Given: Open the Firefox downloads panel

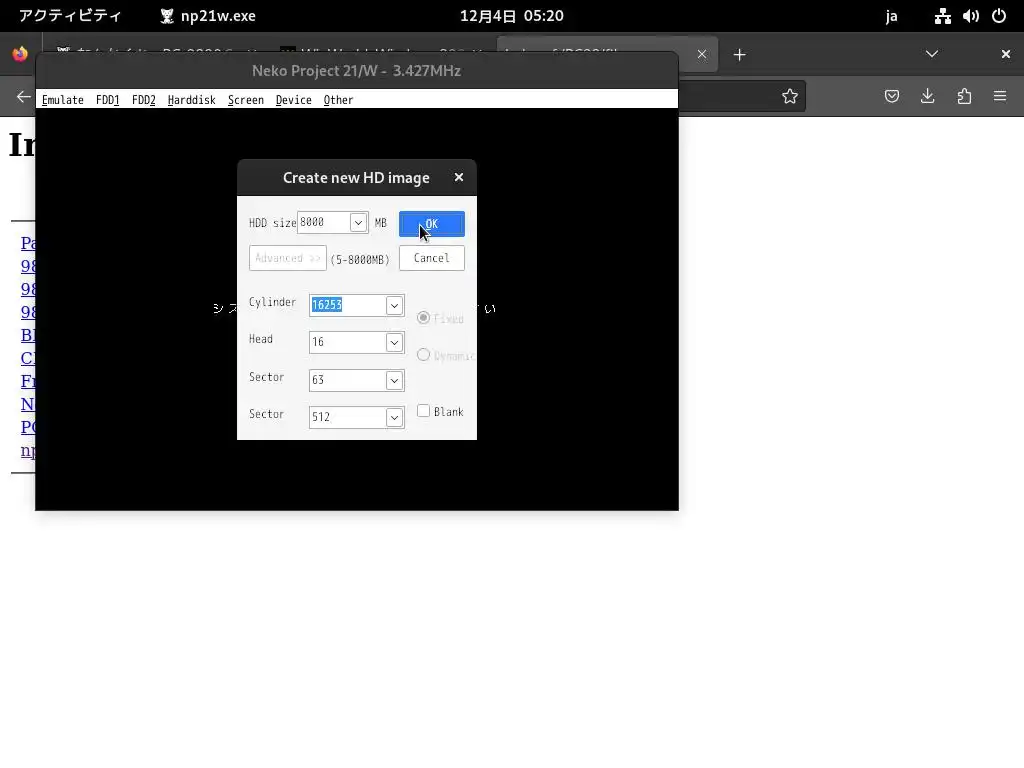Looking at the screenshot, I should click(927, 97).
